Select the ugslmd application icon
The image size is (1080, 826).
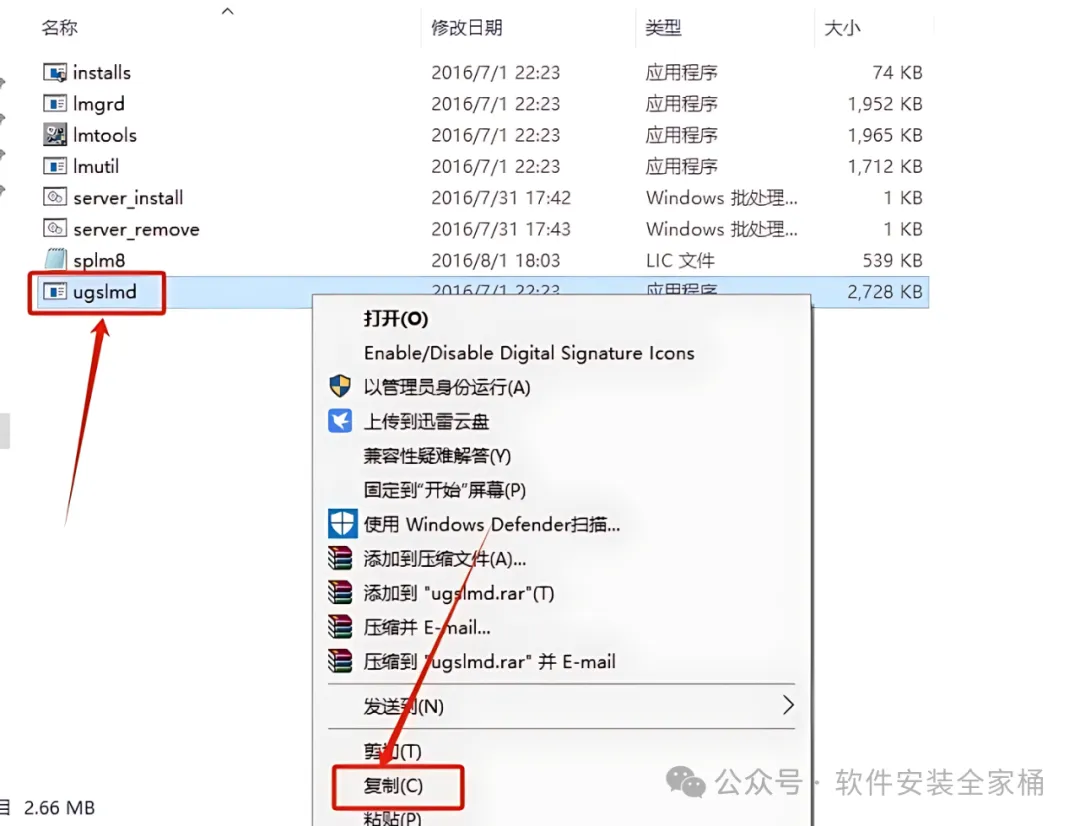(x=55, y=292)
